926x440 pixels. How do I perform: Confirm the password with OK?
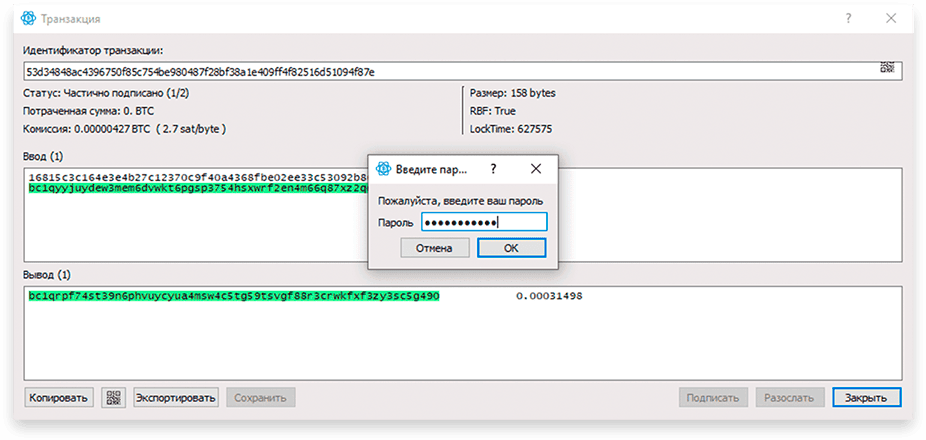[x=511, y=248]
